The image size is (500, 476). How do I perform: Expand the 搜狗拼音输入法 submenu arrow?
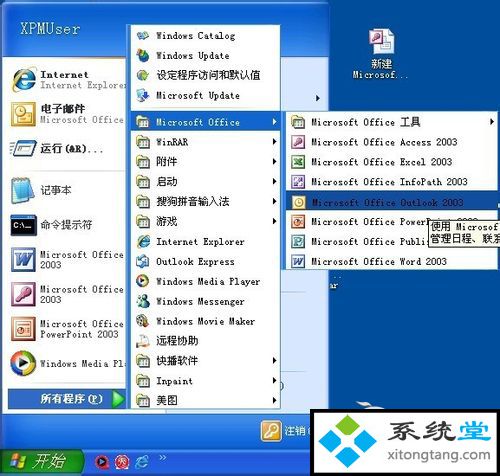[274, 201]
